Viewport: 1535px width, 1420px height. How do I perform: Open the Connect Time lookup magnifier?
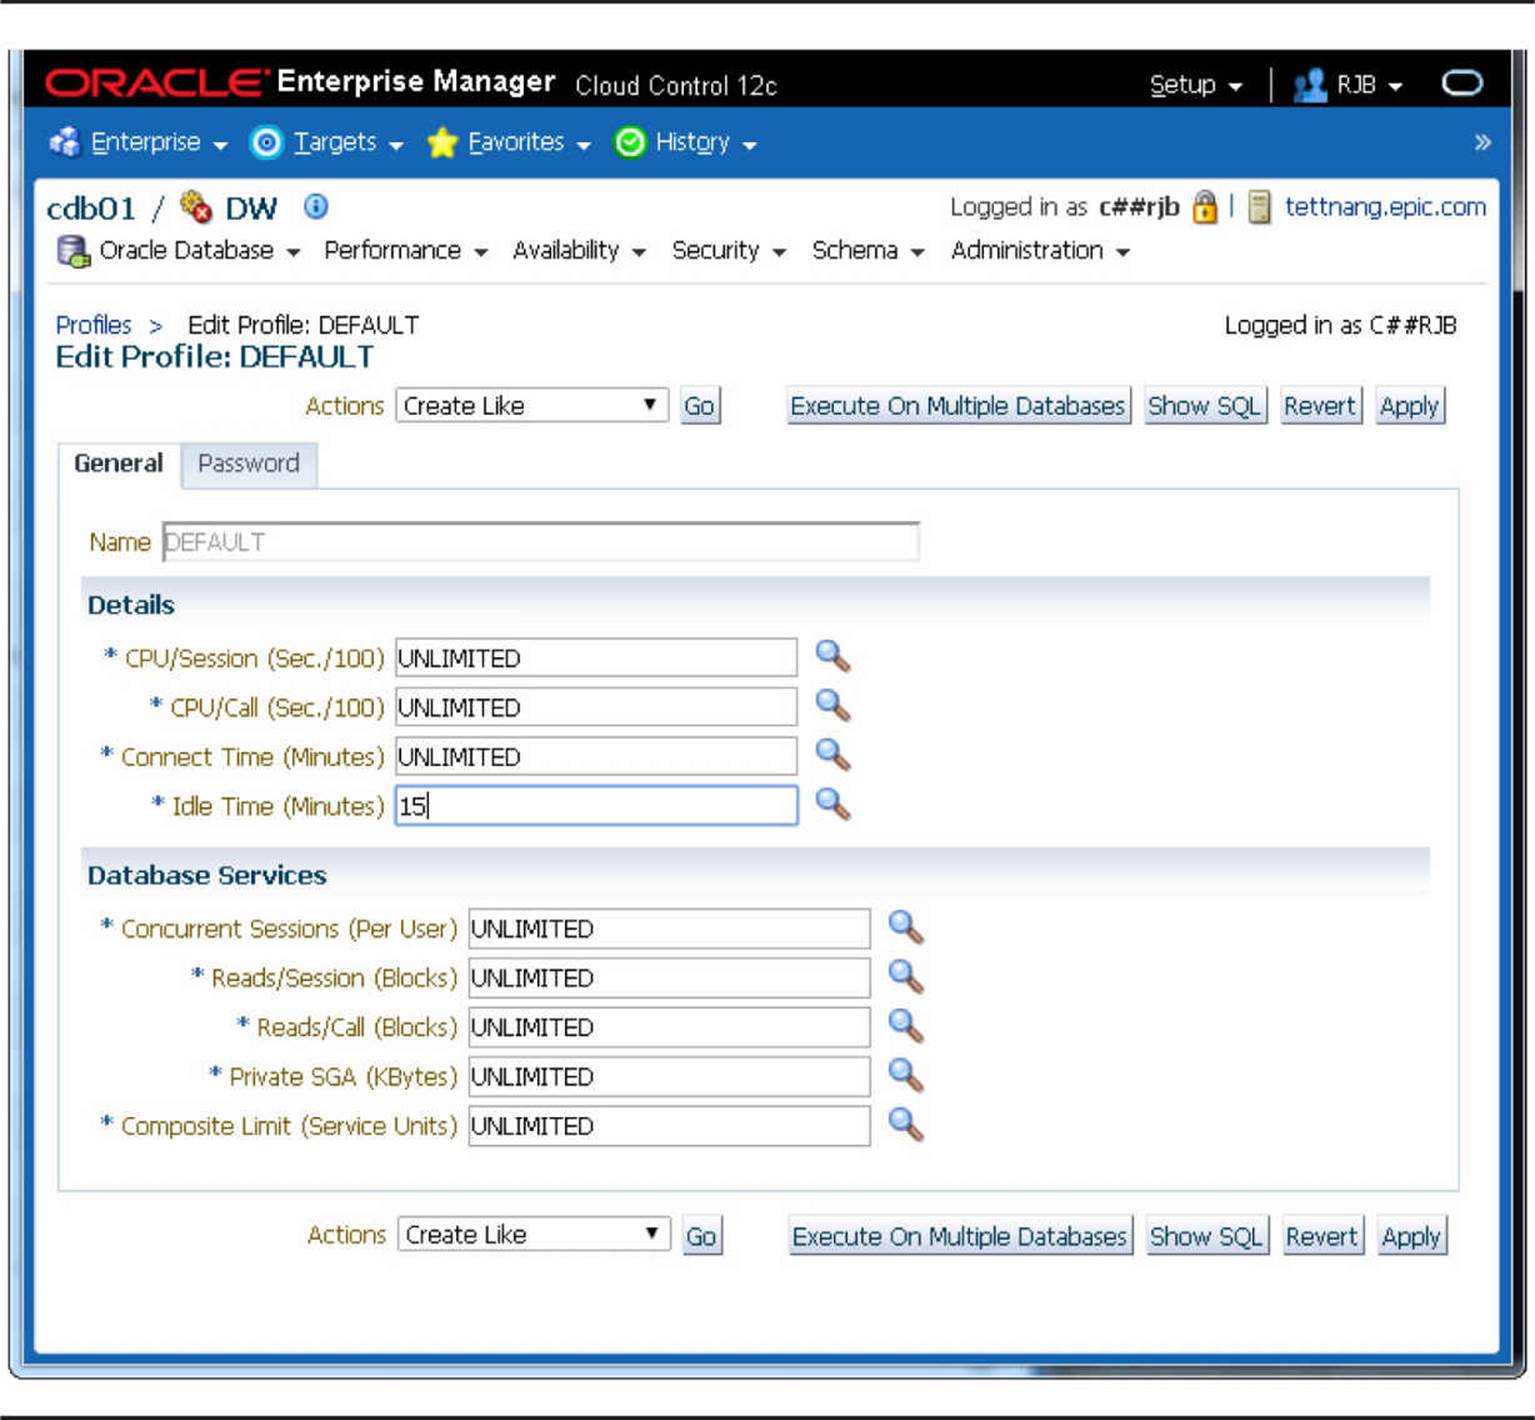[x=832, y=755]
